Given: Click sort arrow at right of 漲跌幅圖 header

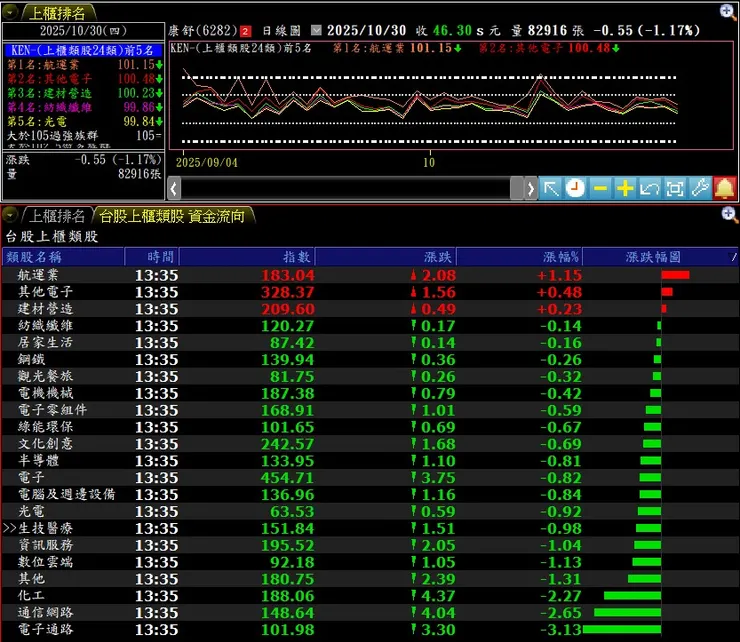Looking at the screenshot, I should pyautogui.click(x=732, y=257).
